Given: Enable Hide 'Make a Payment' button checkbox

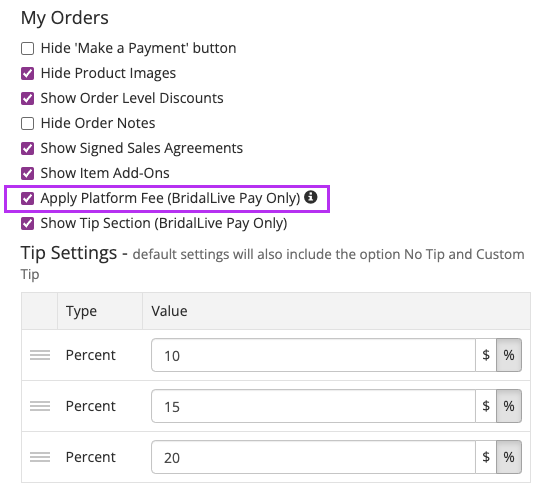Looking at the screenshot, I should click(28, 48).
